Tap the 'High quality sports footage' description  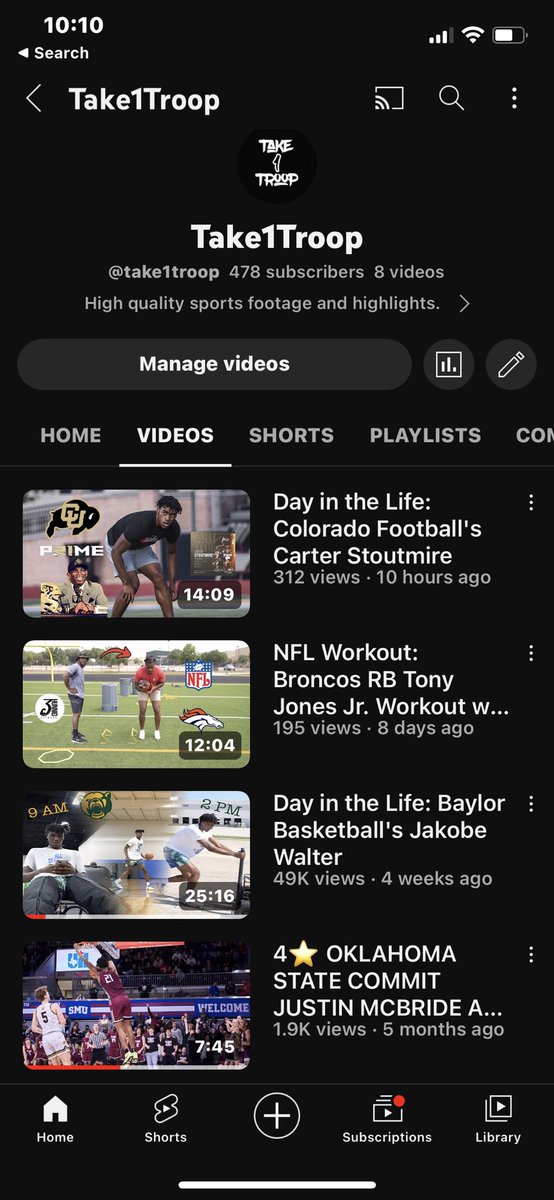[x=262, y=303]
